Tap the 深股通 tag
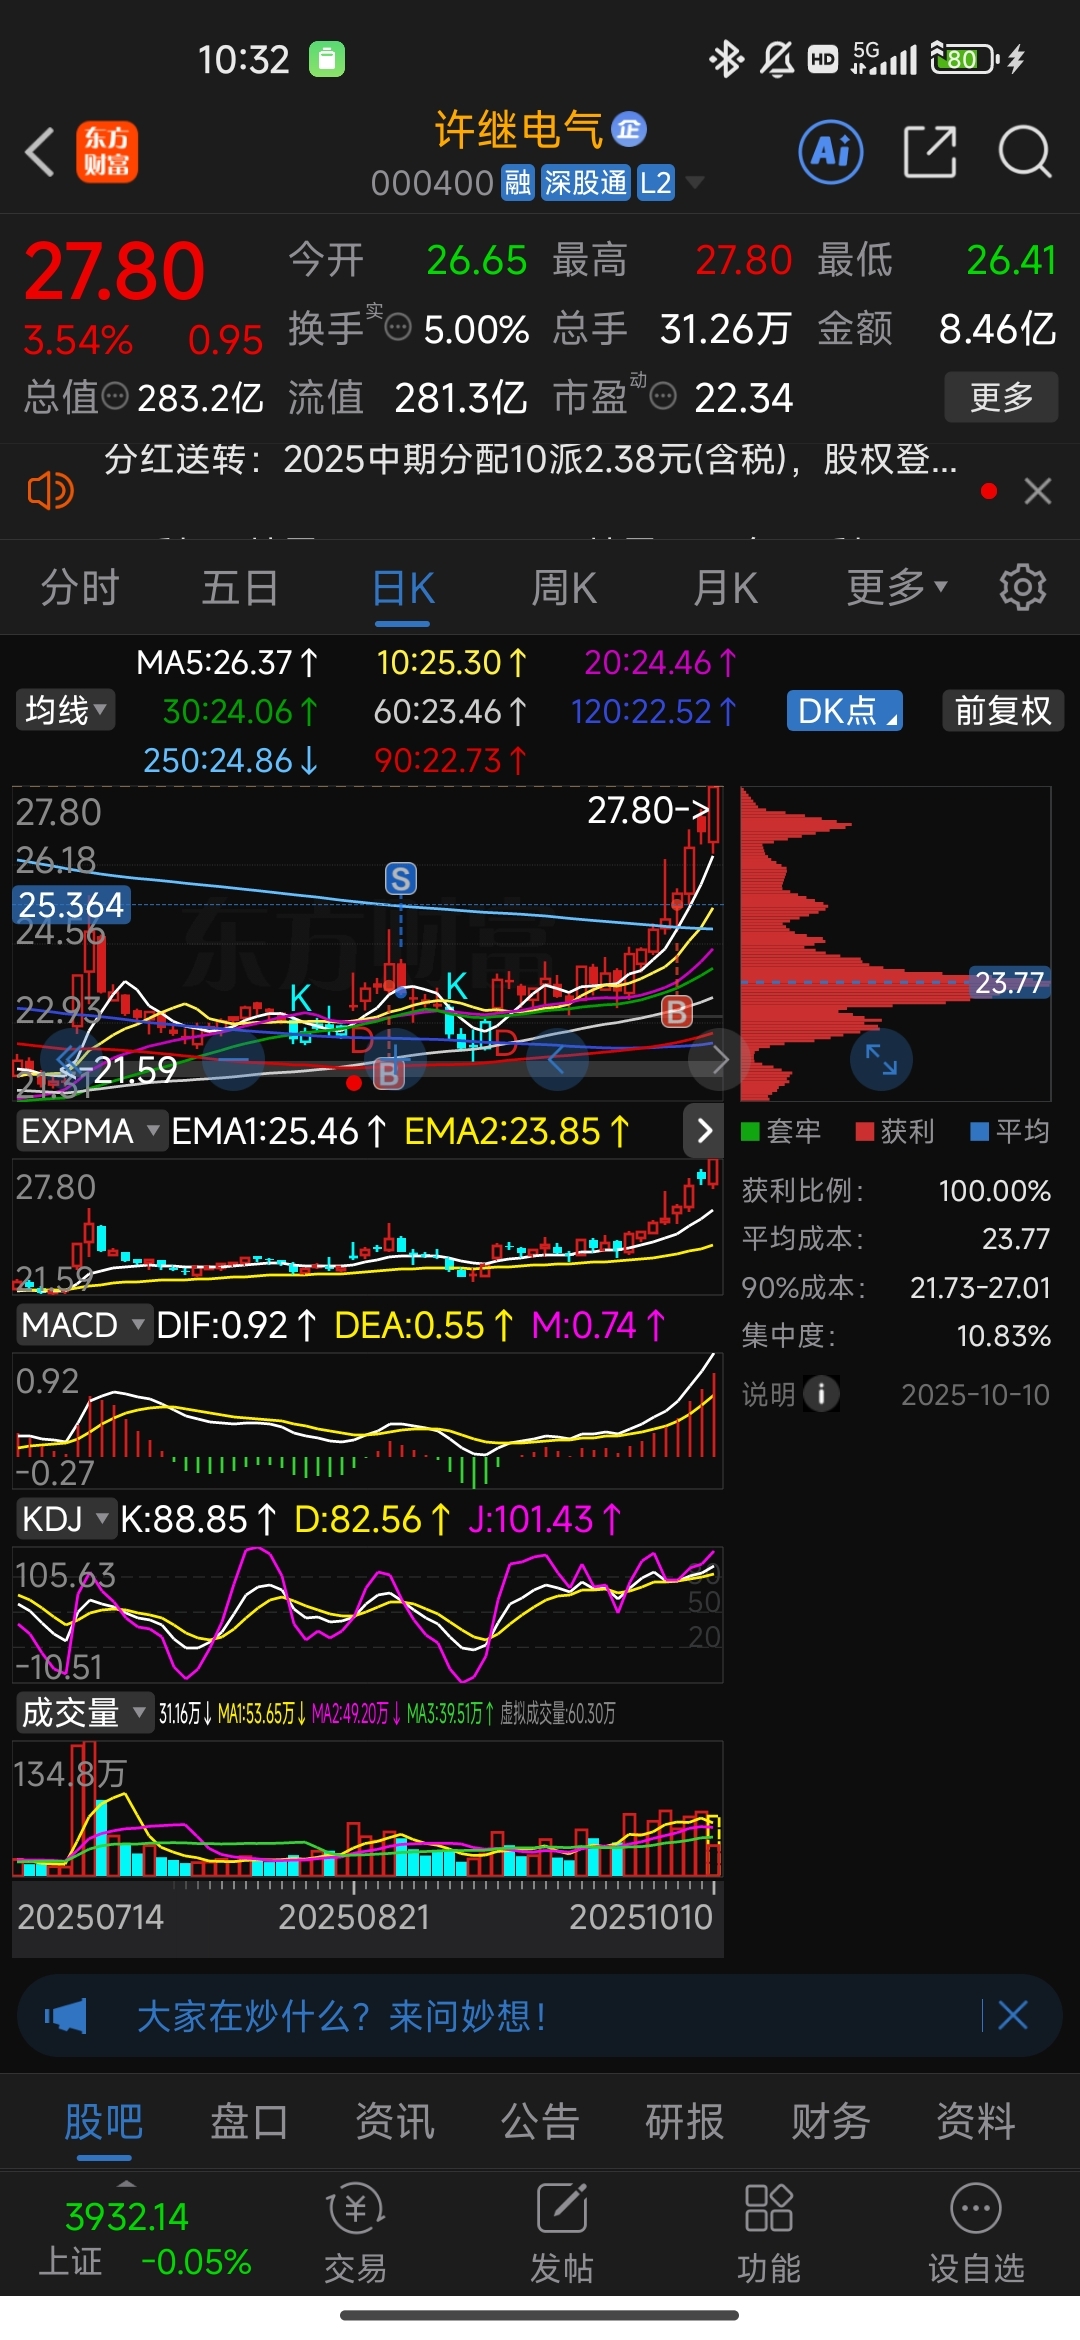 click(x=586, y=183)
